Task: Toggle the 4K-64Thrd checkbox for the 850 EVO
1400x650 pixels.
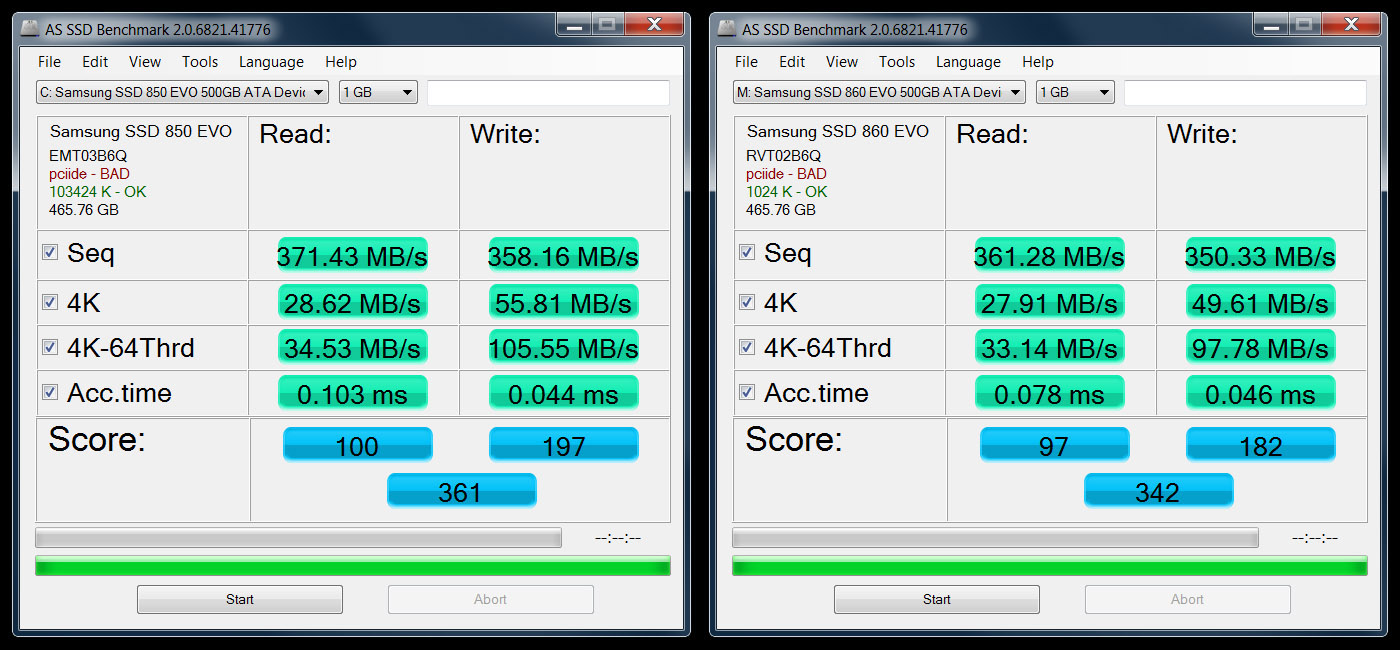Action: (x=49, y=346)
